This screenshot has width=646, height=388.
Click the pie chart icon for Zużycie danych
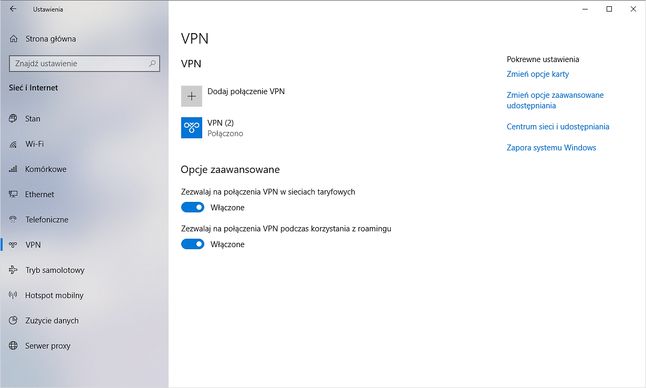coord(13,320)
